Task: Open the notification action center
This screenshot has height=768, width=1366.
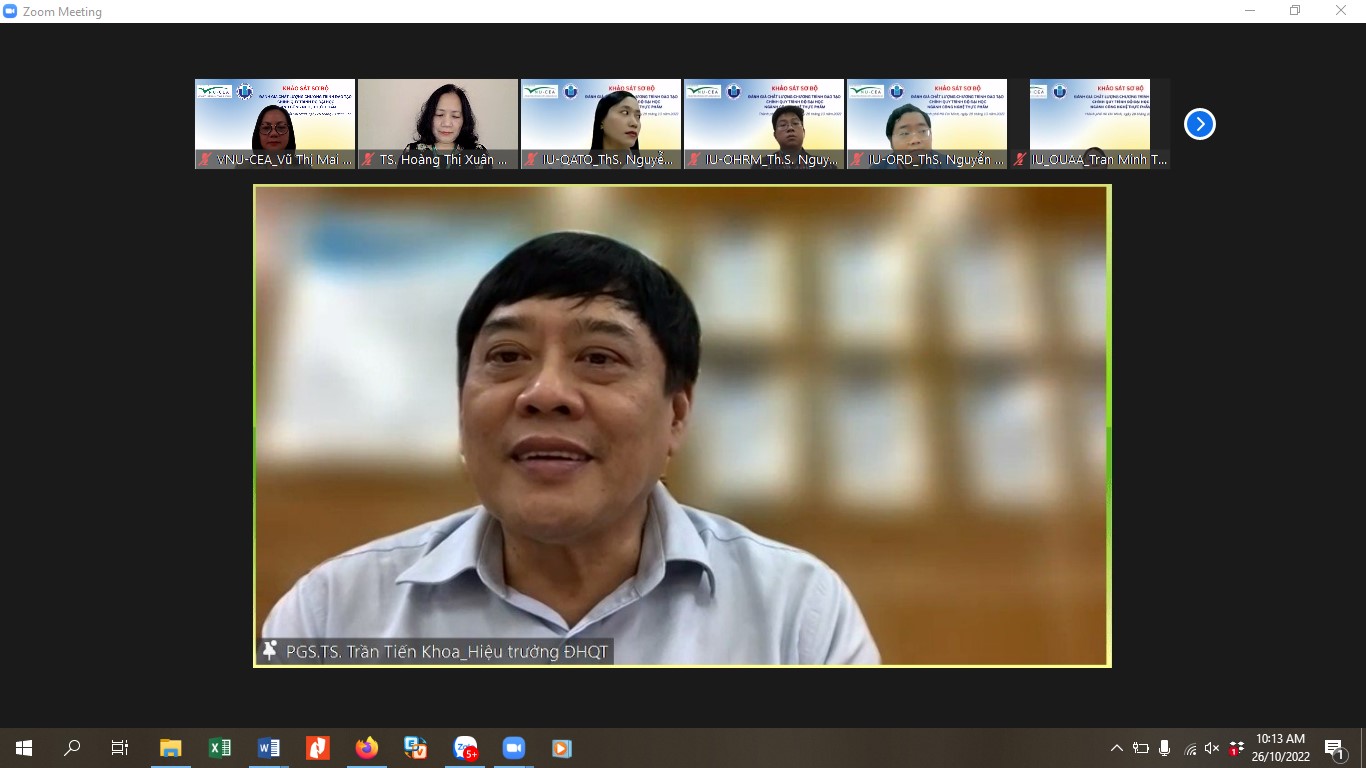Action: pos(1335,748)
